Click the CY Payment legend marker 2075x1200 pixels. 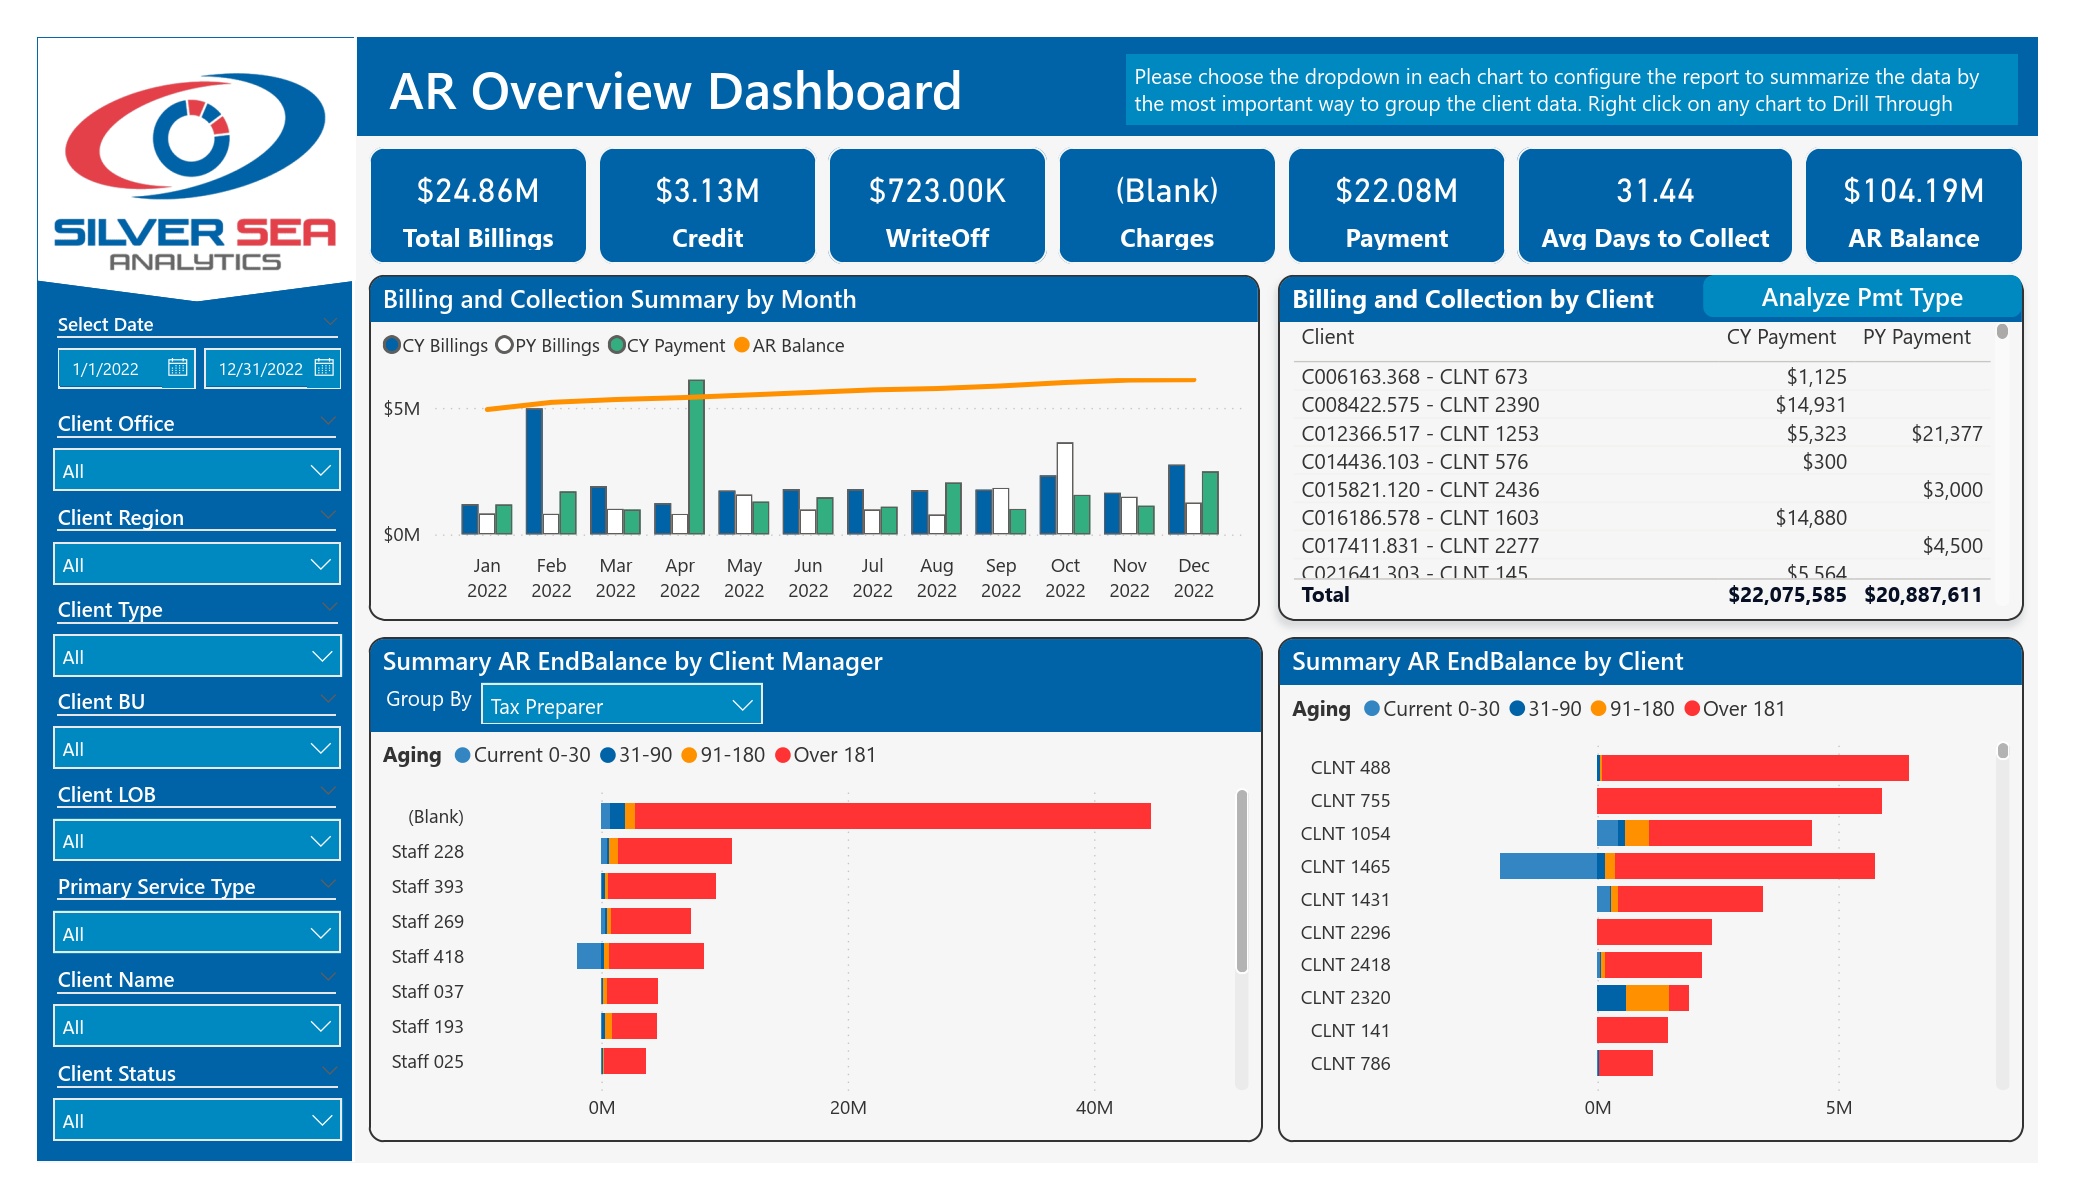pos(617,345)
